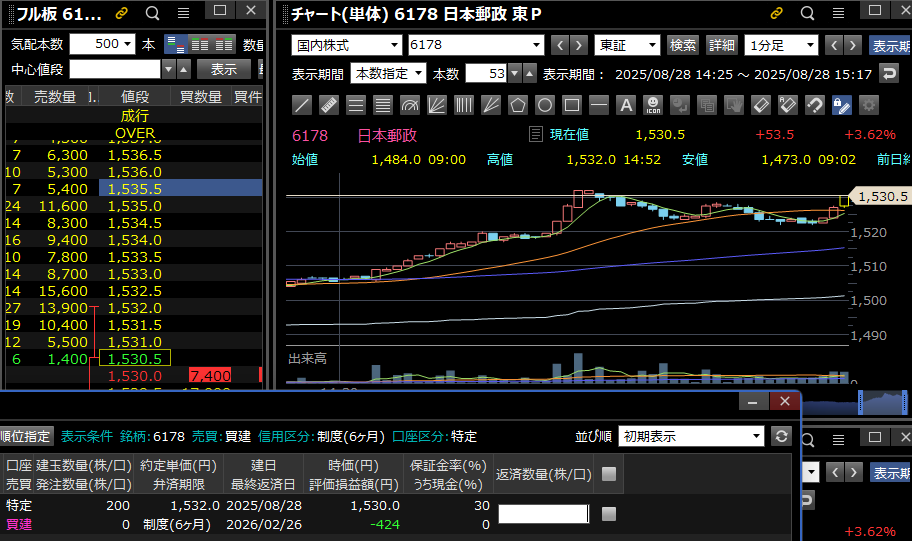Image resolution: width=912 pixels, height=541 pixels.
Task: Select the circle shape tool
Action: [545, 105]
